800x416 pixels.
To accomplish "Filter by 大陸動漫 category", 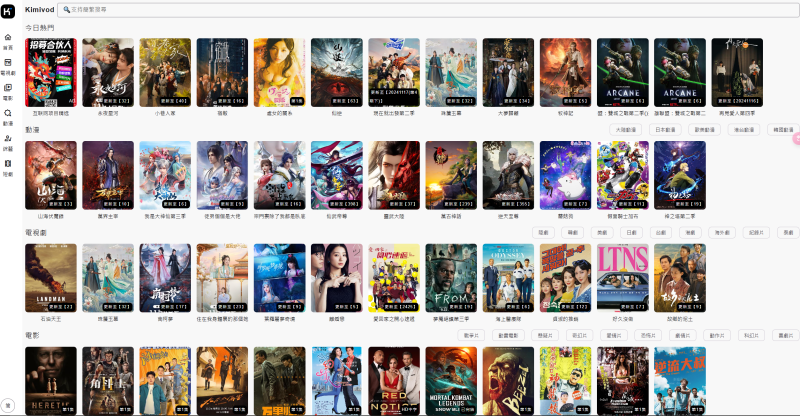I will [626, 130].
